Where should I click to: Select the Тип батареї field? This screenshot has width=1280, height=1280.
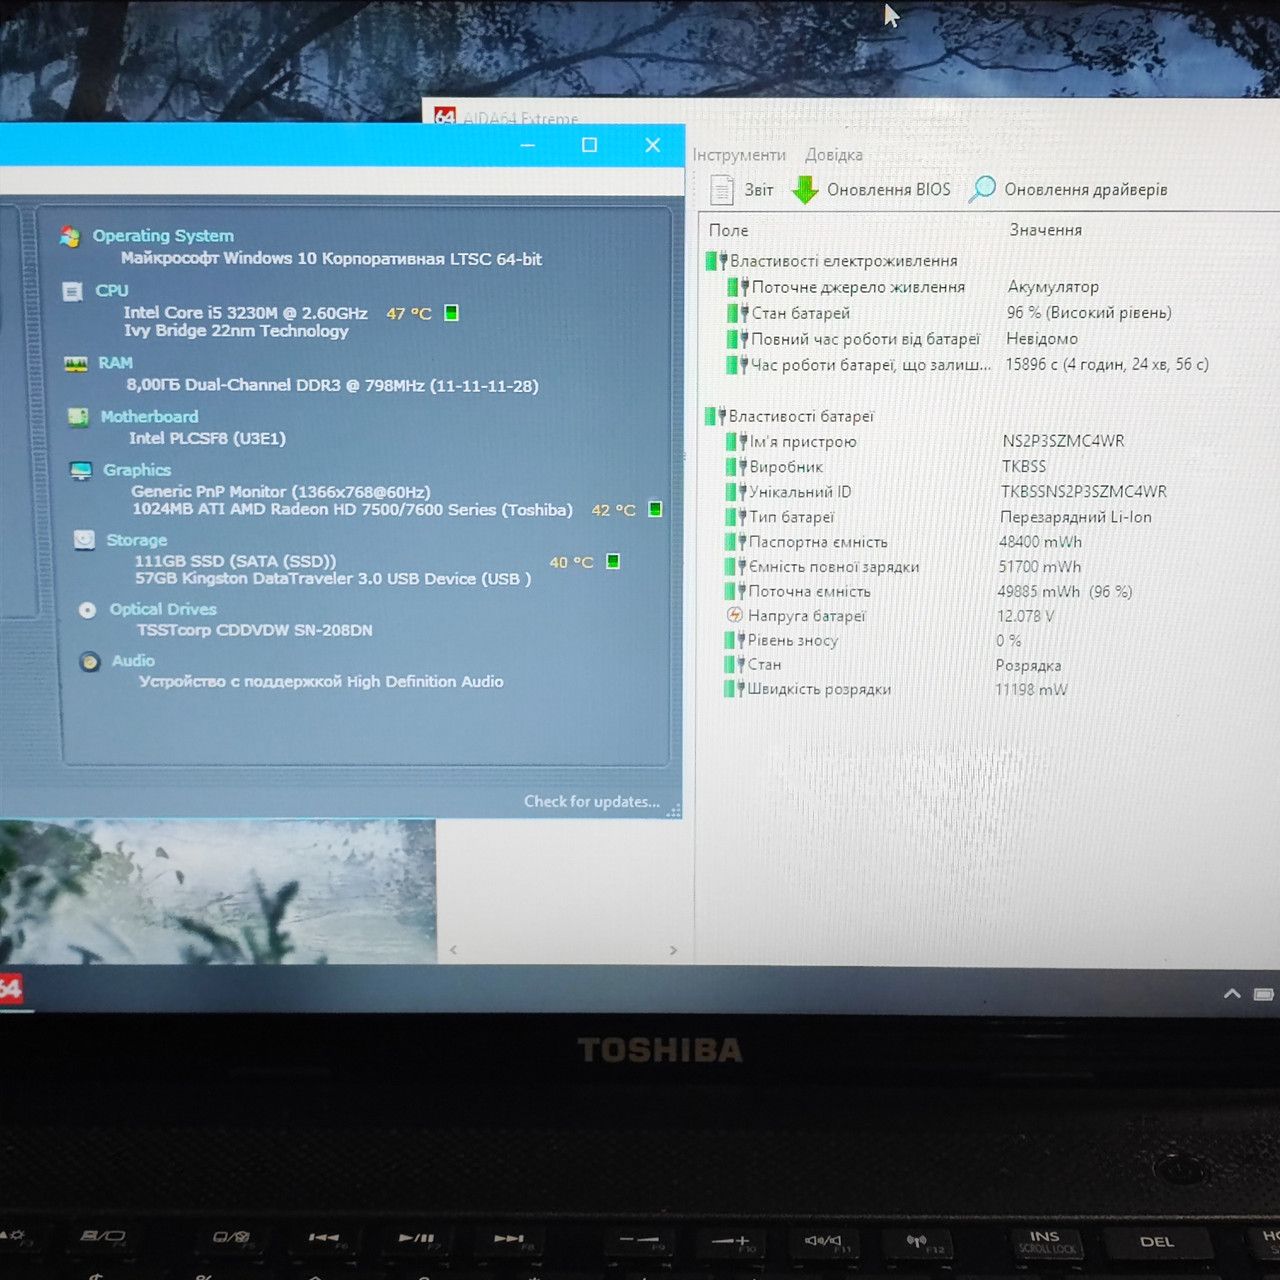[791, 517]
